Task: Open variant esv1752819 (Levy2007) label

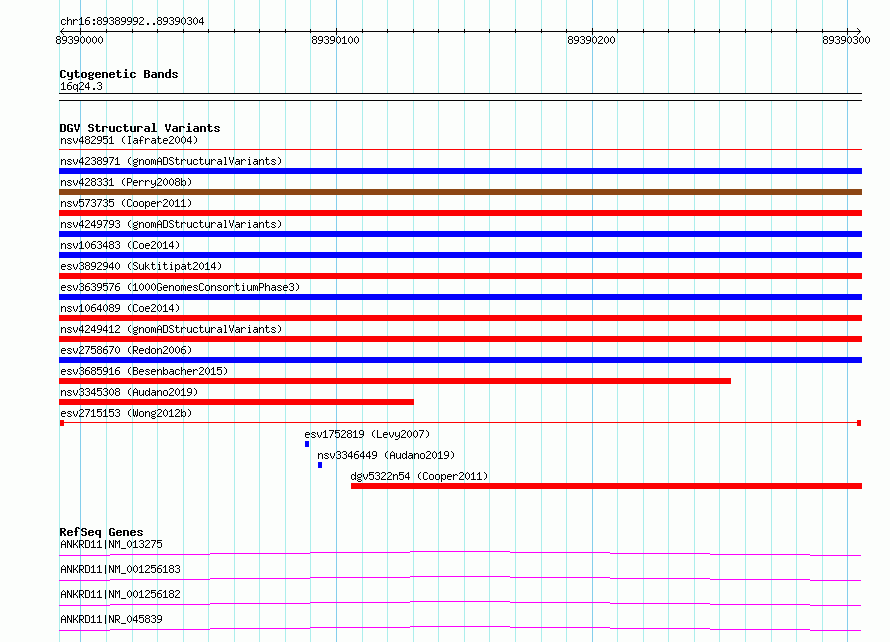Action: 367,434
